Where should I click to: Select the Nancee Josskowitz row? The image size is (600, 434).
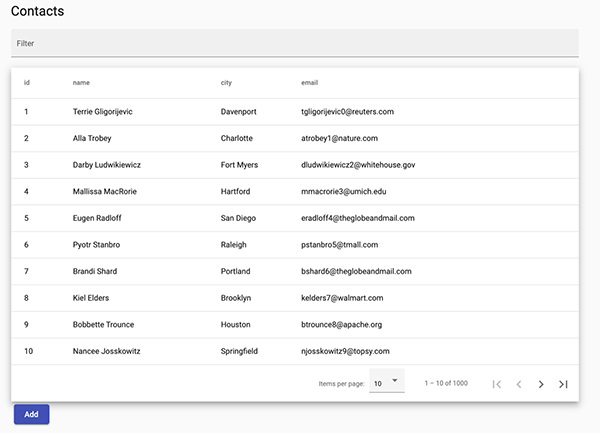(x=295, y=351)
